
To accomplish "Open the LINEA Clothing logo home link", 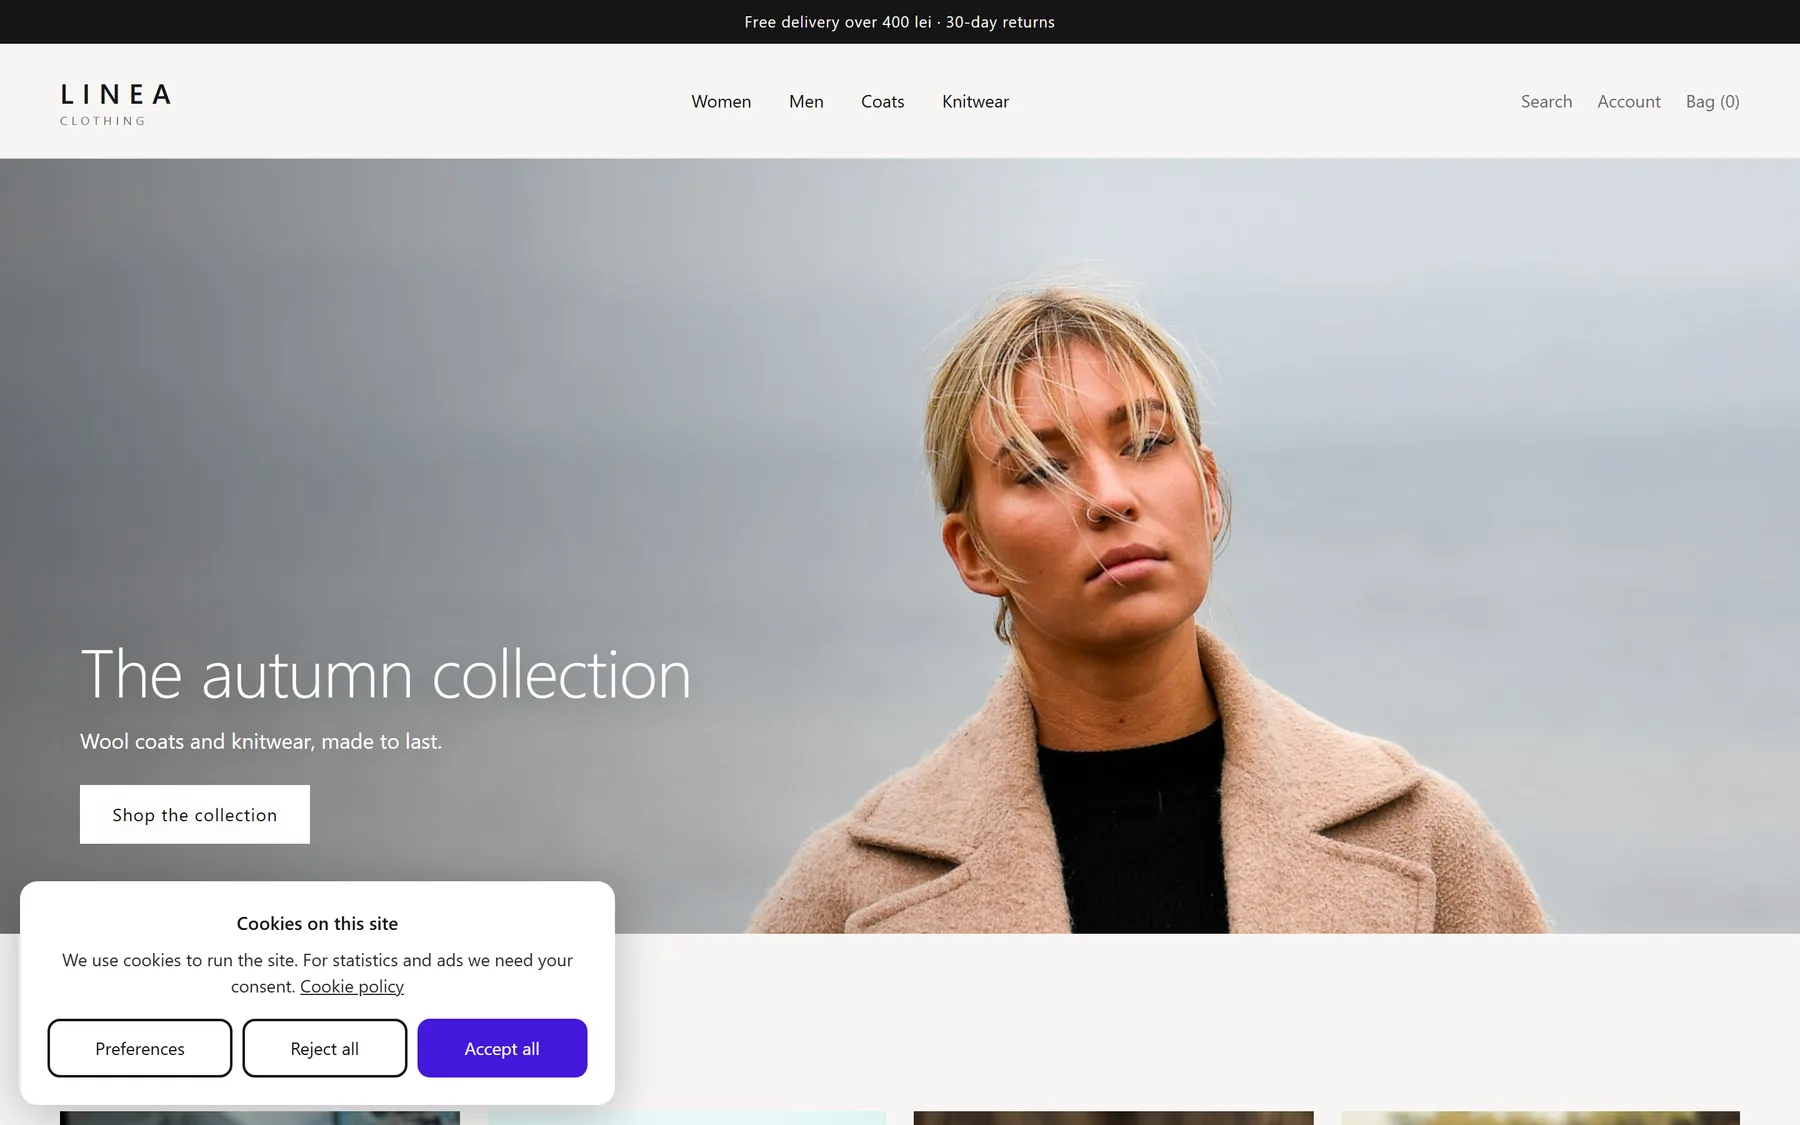I will tap(116, 104).
